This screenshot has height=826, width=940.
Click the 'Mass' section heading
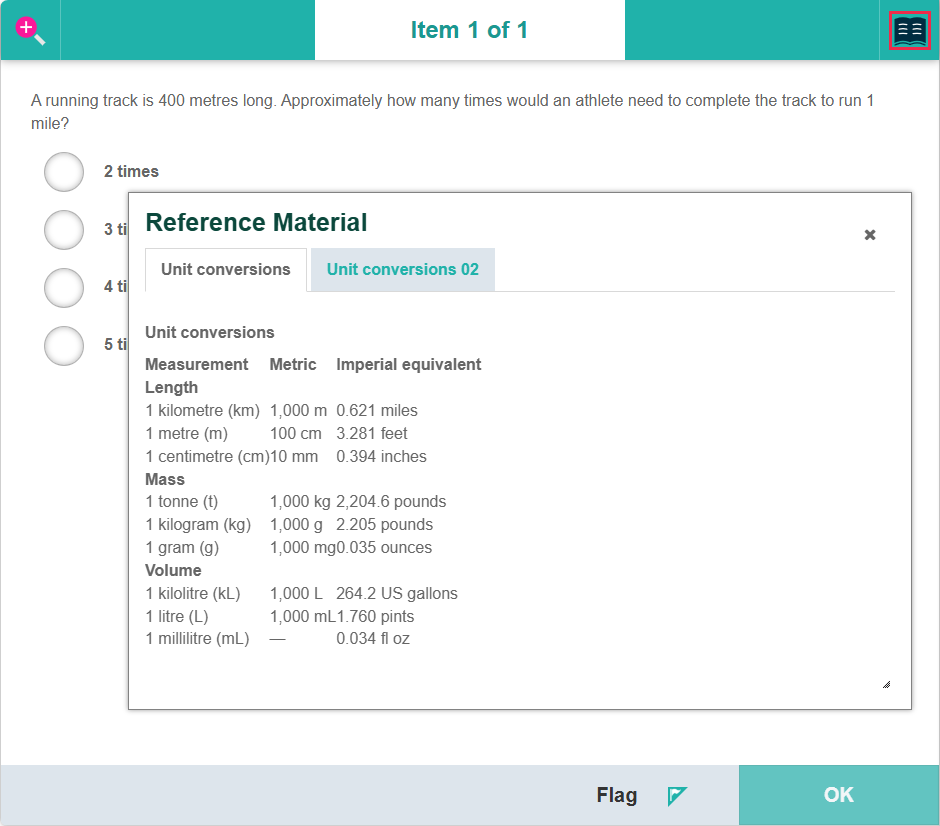coord(165,480)
